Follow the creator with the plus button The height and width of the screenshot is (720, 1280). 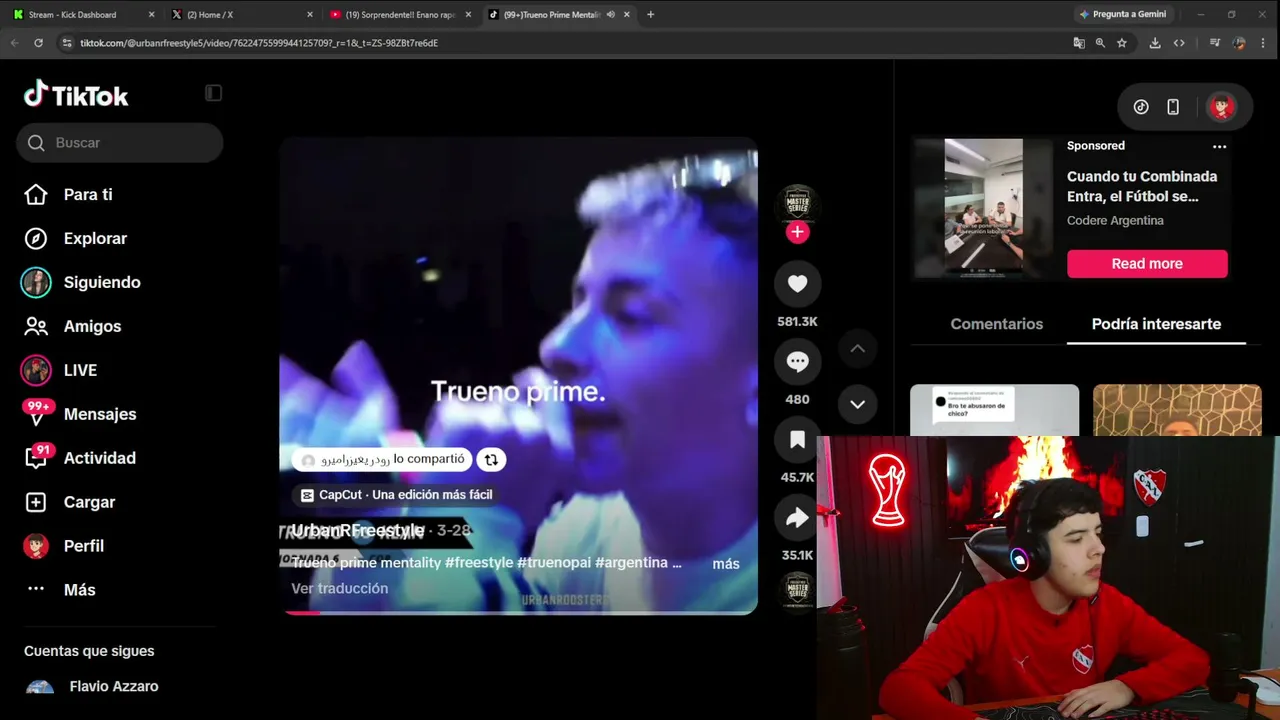click(x=797, y=232)
